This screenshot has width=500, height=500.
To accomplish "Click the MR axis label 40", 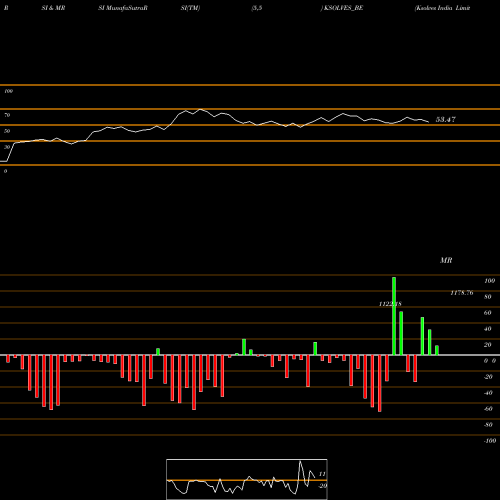I will 488,329.
